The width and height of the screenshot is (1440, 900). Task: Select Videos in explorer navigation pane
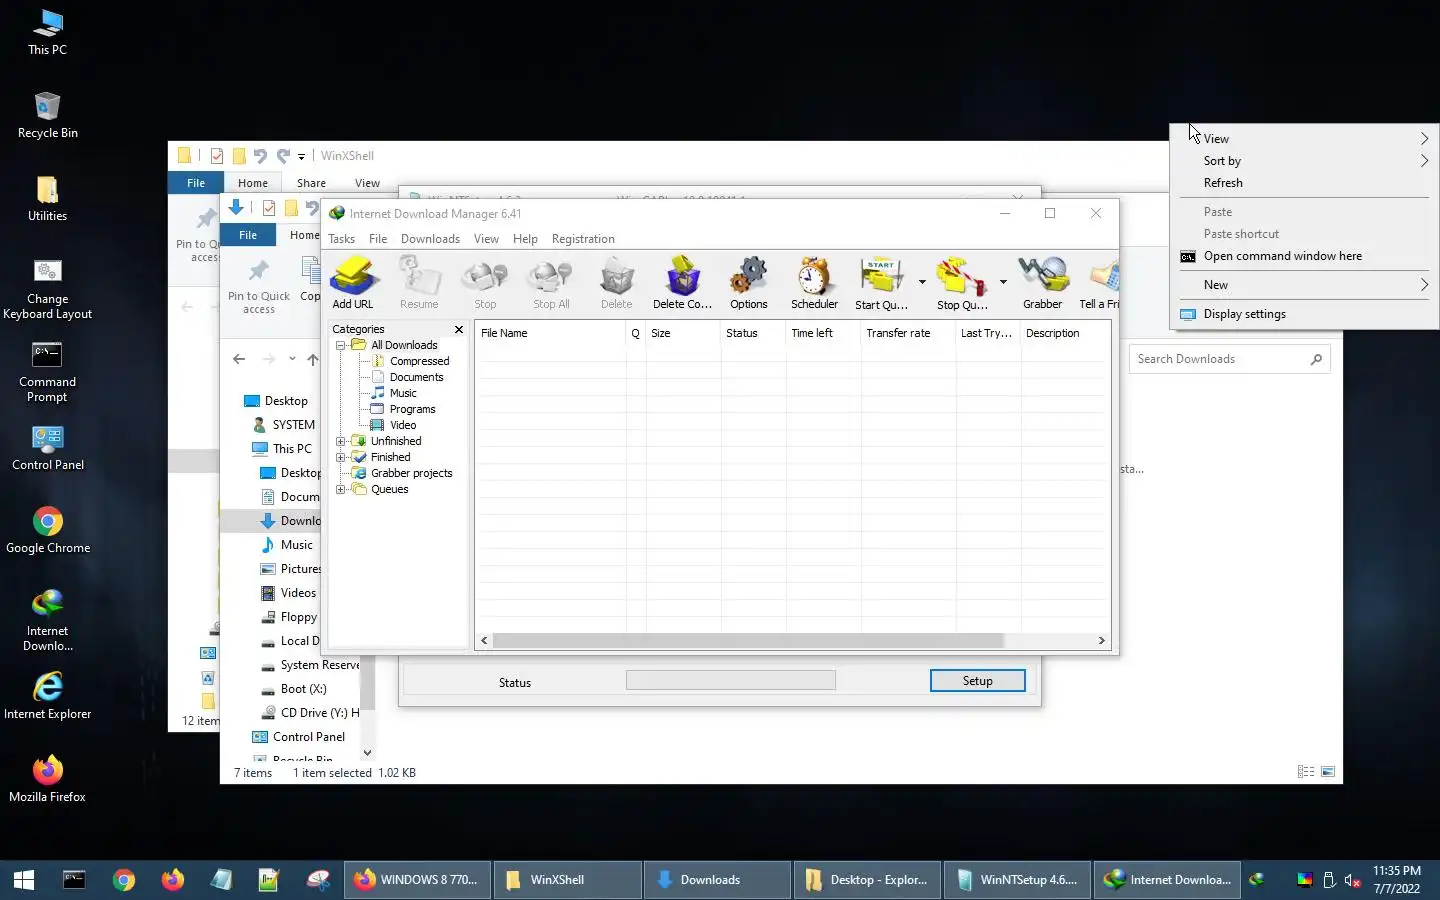tap(298, 593)
